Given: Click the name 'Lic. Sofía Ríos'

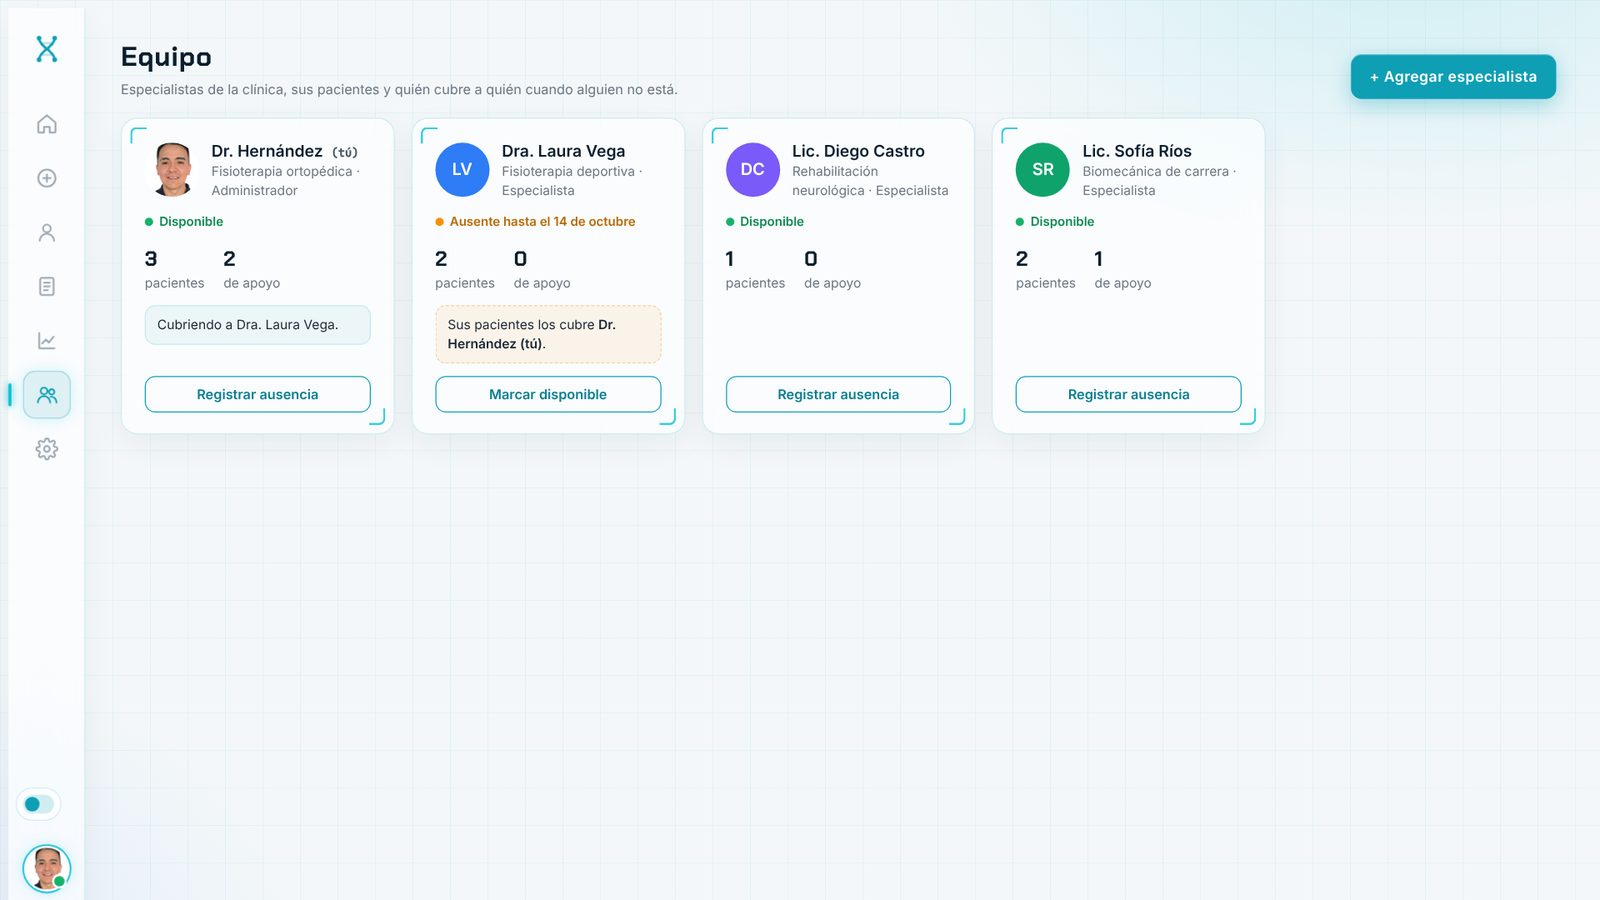Looking at the screenshot, I should click(1137, 151).
